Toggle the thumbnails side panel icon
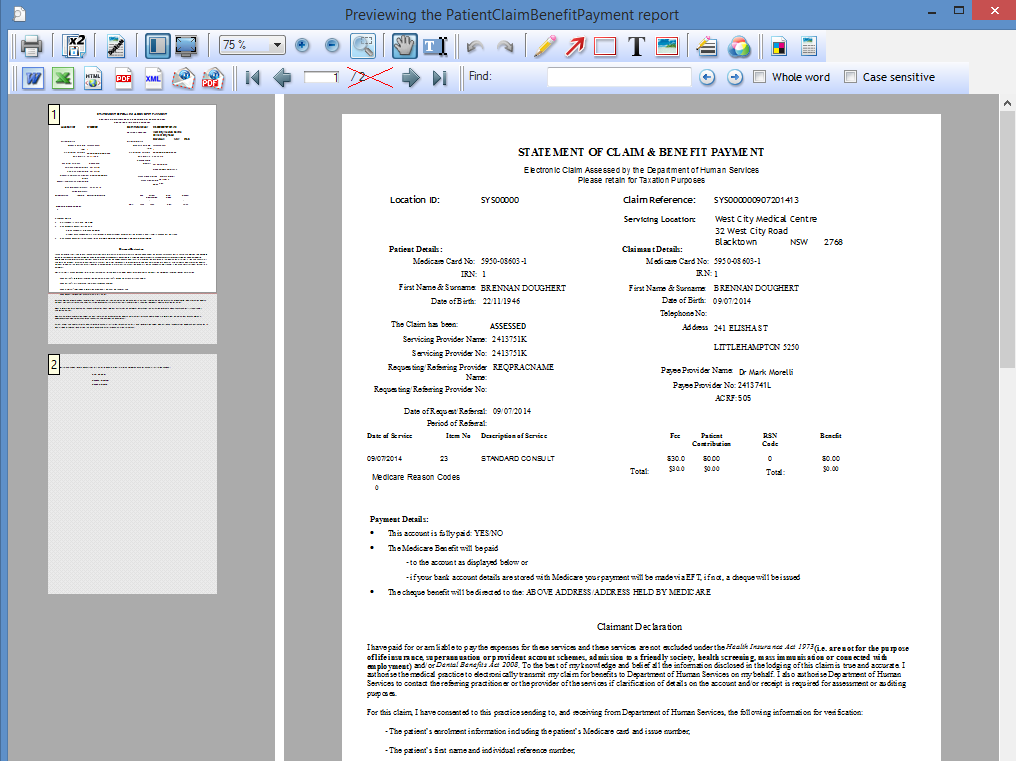The image size is (1016, 761). tap(157, 46)
